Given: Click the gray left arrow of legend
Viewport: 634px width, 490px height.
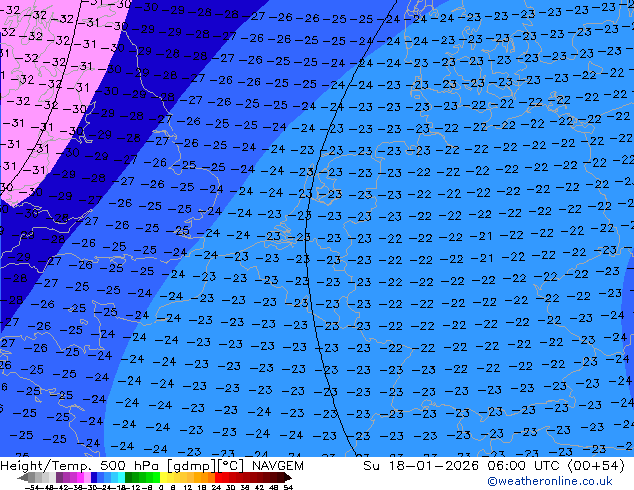Looking at the screenshot, I should [23, 478].
